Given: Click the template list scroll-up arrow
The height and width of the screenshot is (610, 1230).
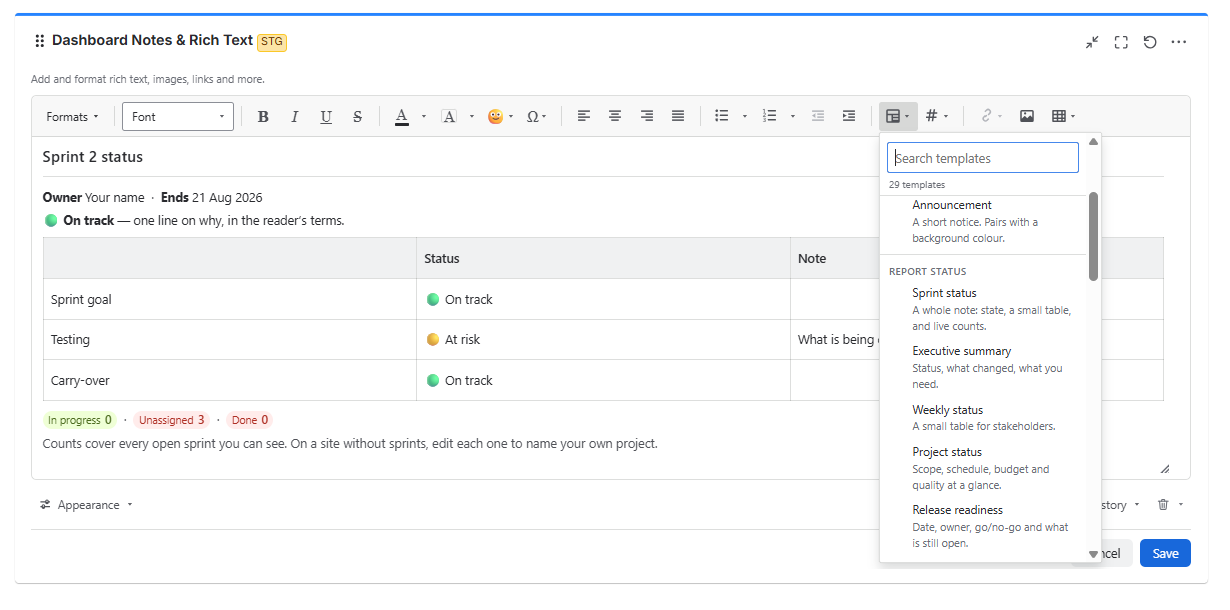Looking at the screenshot, I should [1093, 141].
